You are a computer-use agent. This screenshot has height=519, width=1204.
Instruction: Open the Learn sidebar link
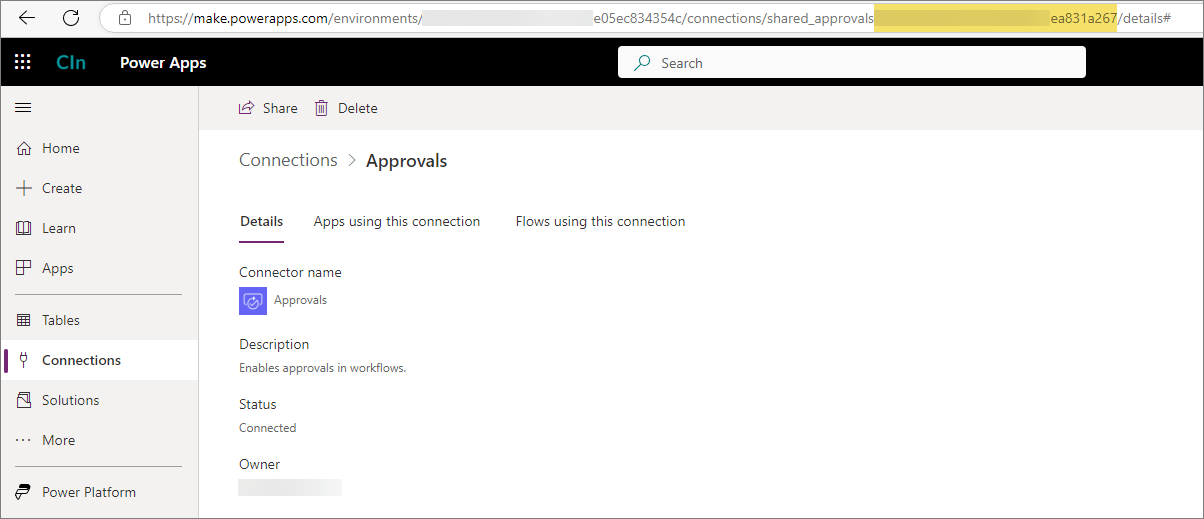pyautogui.click(x=99, y=228)
